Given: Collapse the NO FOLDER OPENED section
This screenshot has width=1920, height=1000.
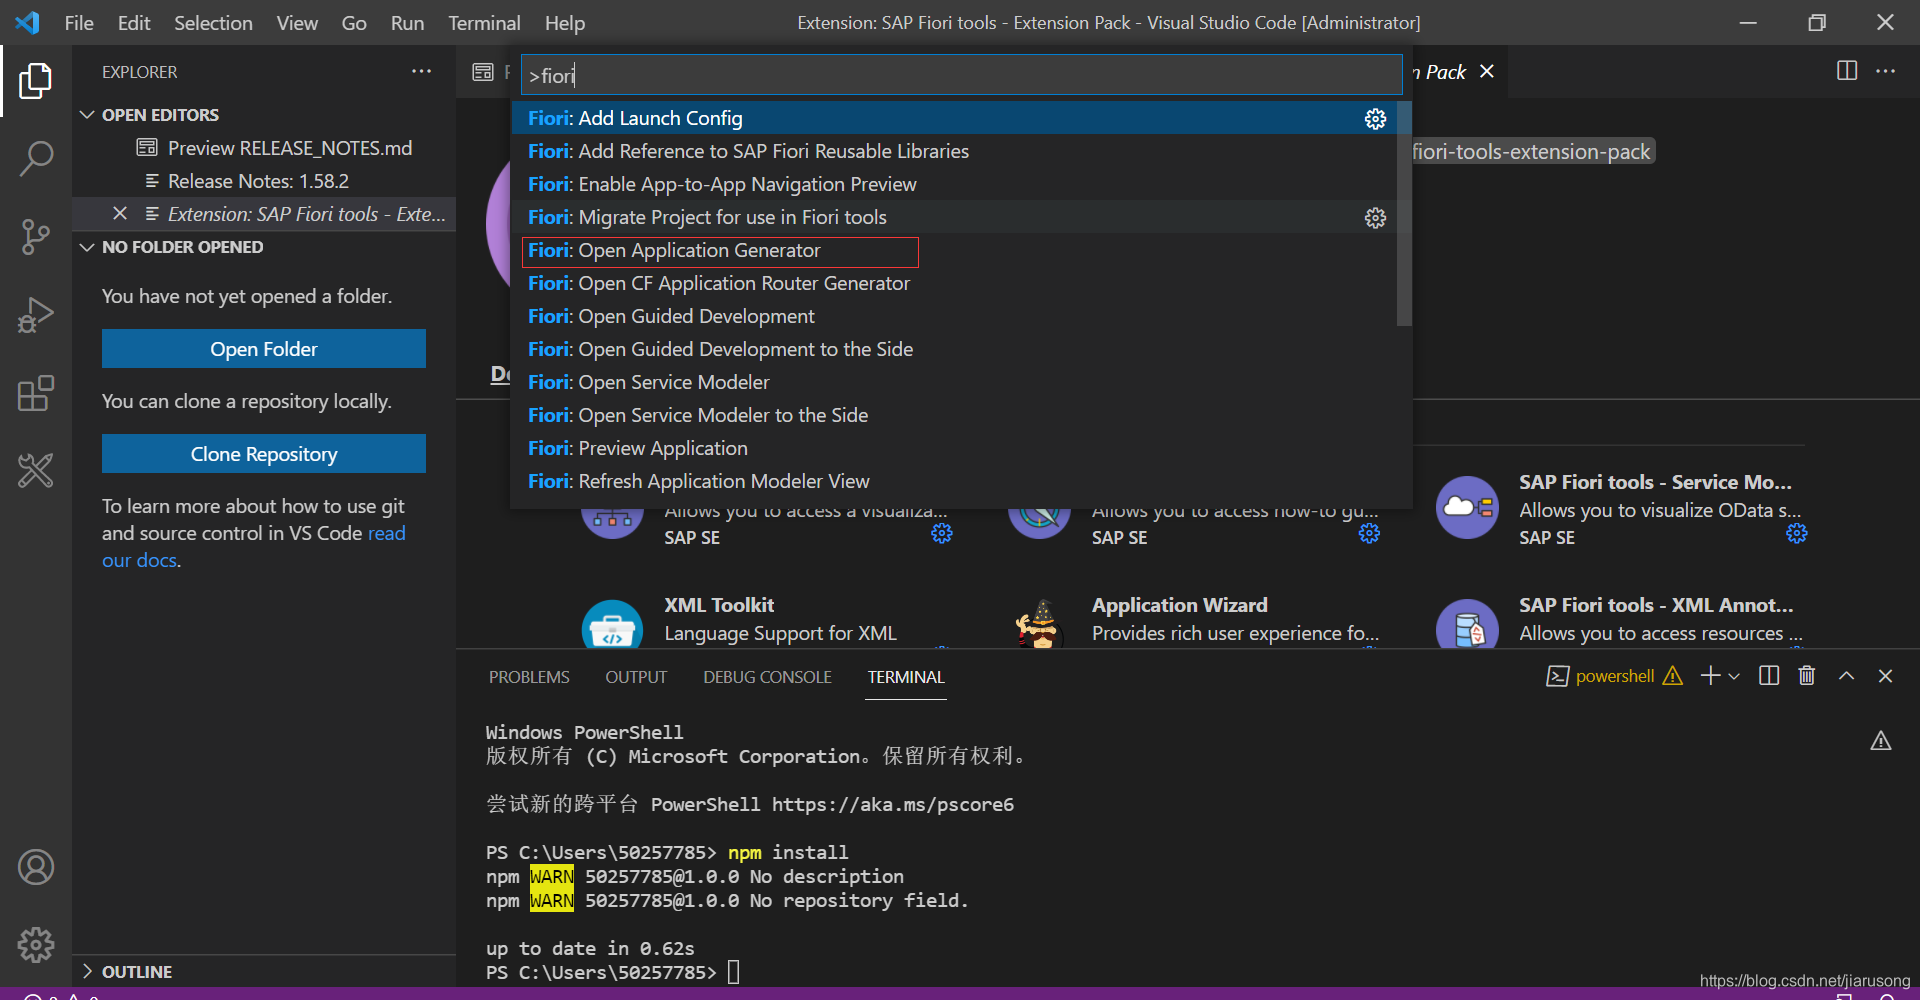Looking at the screenshot, I should (88, 247).
